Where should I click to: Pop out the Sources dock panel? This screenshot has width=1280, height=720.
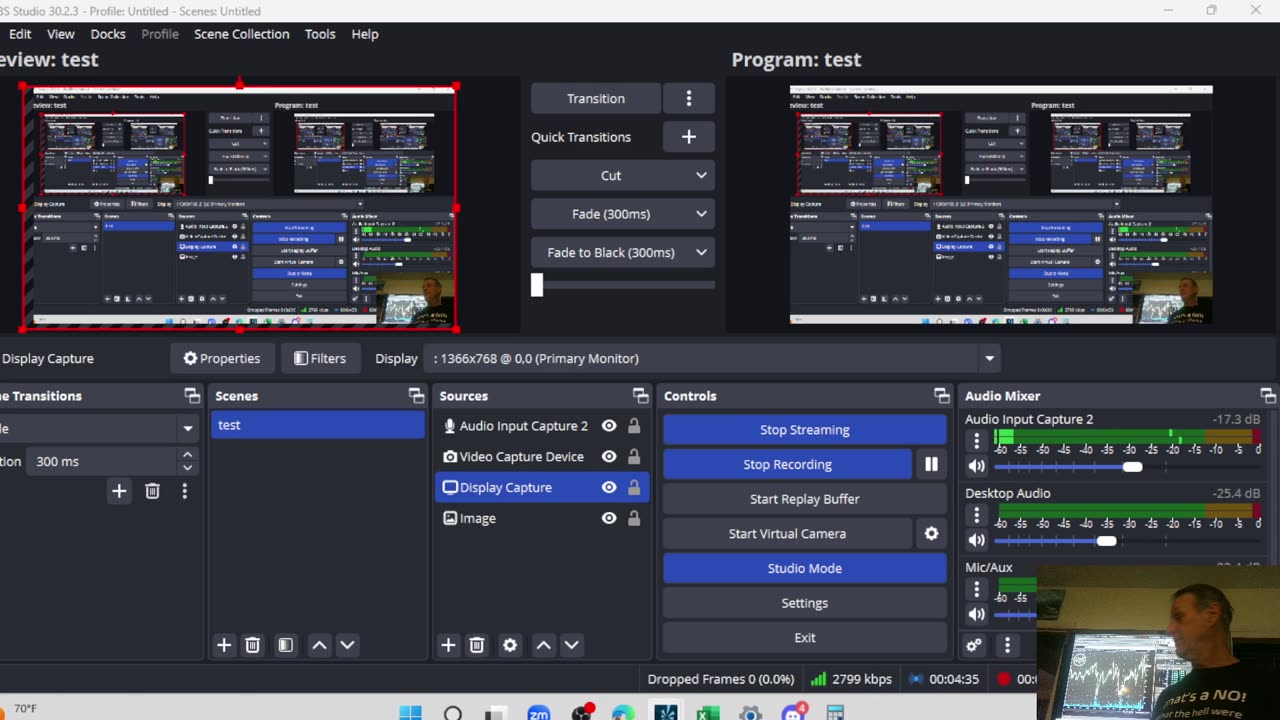tap(640, 396)
